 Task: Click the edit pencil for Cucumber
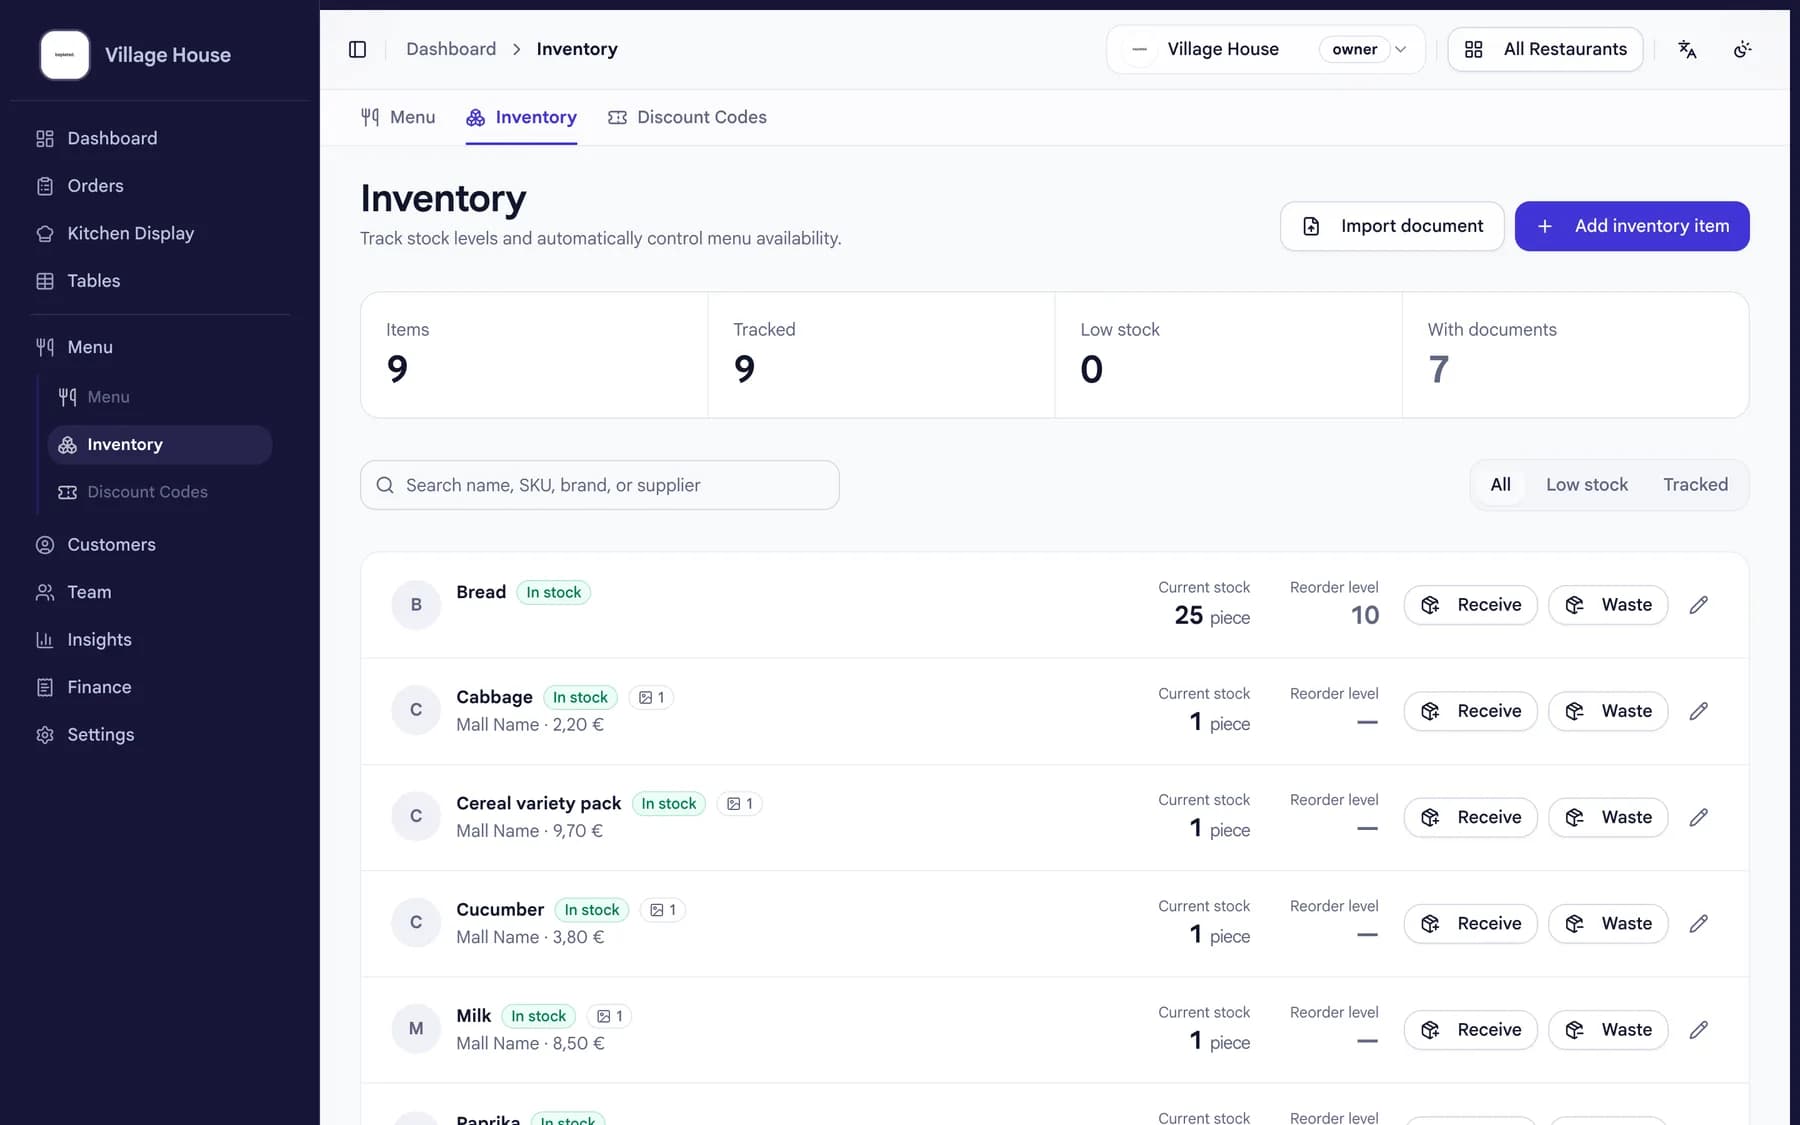[x=1698, y=923]
